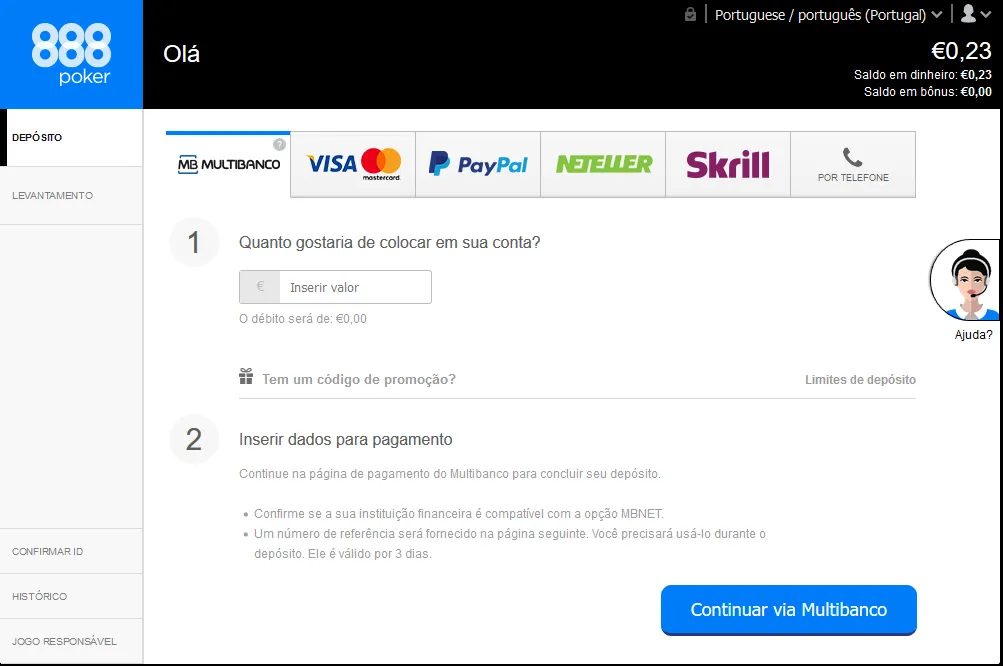
Task: Select the Multibanco tab
Action: pyautogui.click(x=228, y=164)
